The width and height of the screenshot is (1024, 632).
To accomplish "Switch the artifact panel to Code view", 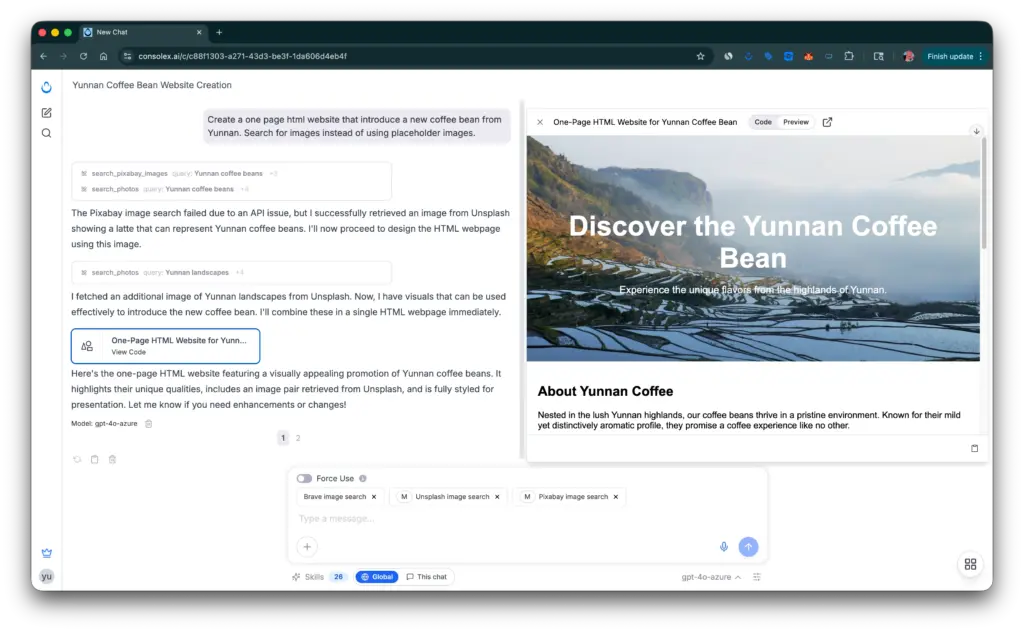I will [x=763, y=121].
